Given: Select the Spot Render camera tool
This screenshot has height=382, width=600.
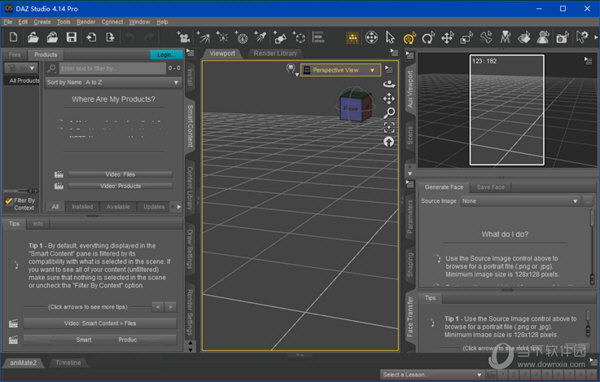Looking at the screenshot, I should point(562,38).
